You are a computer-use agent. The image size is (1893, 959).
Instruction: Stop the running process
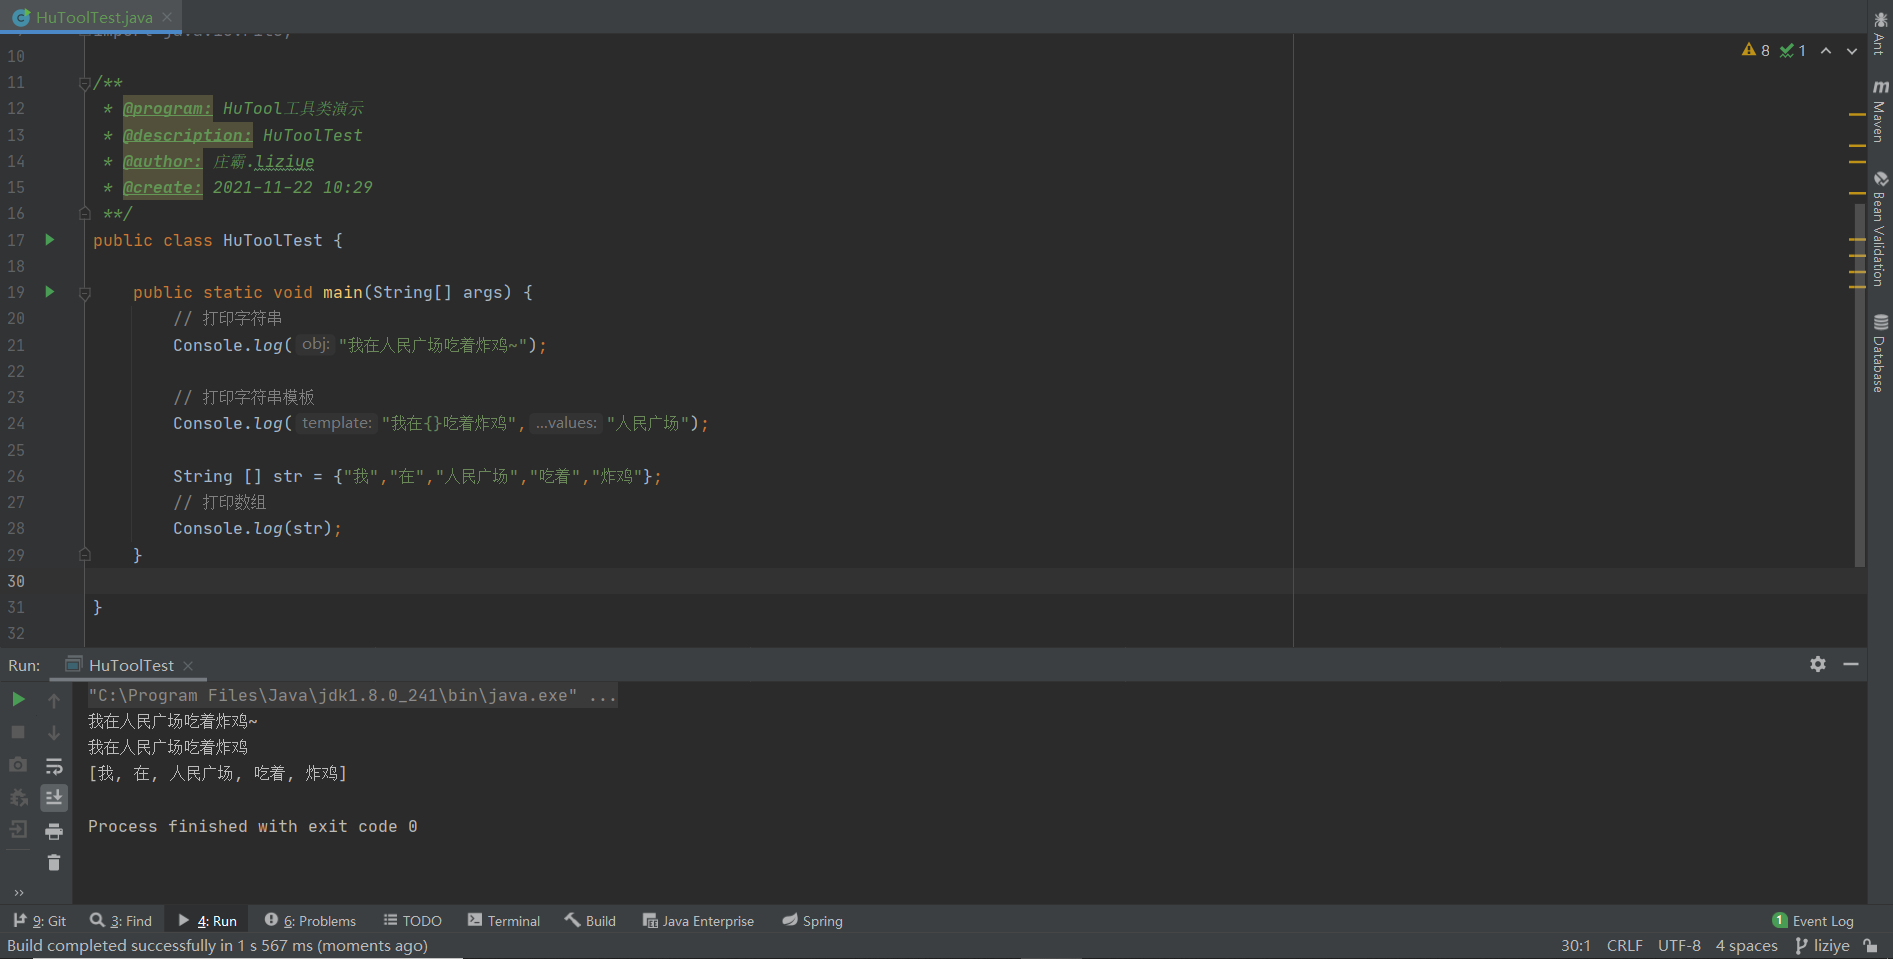[x=18, y=732]
